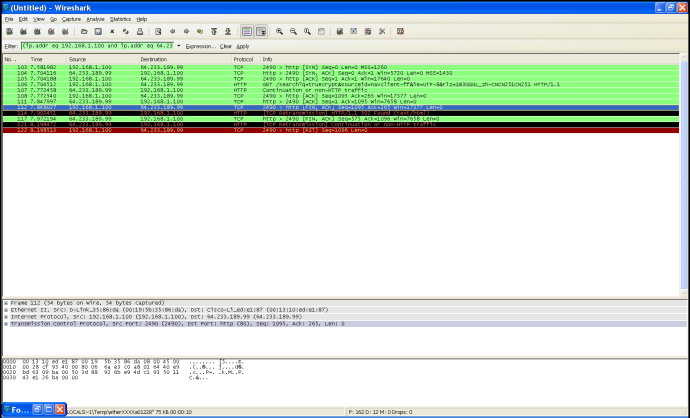The width and height of the screenshot is (690, 418).
Task: Zoom out the packet text
Action: click(x=294, y=32)
